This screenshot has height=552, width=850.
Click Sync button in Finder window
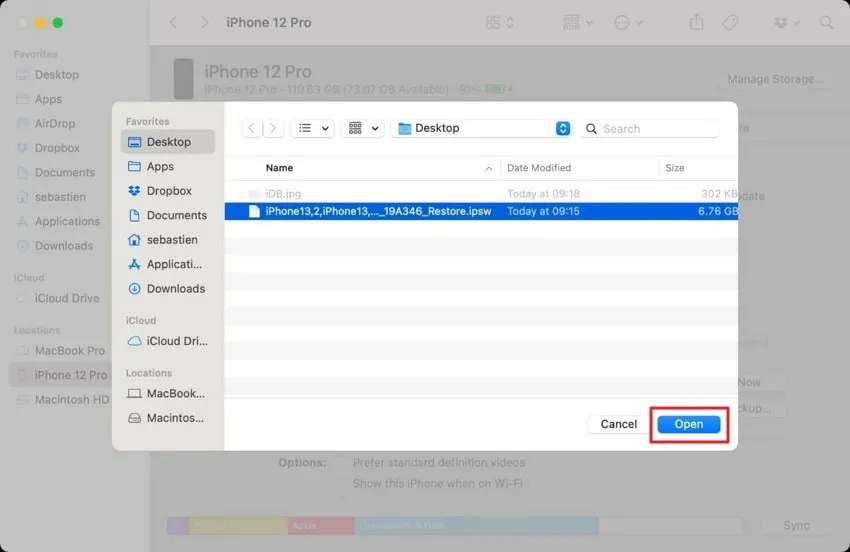pyautogui.click(x=796, y=525)
